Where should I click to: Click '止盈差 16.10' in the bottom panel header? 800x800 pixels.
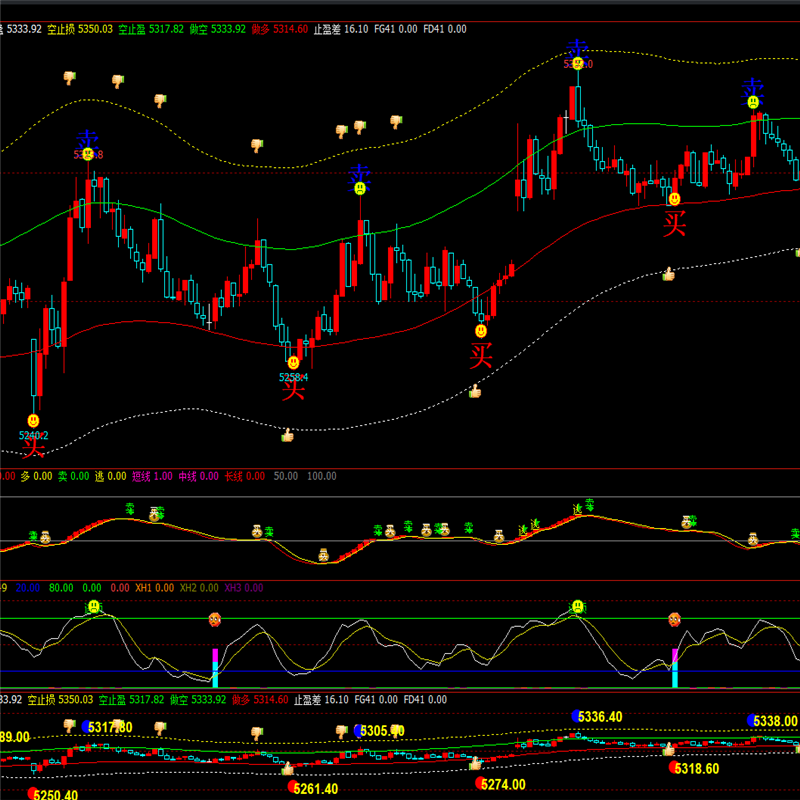pos(321,699)
